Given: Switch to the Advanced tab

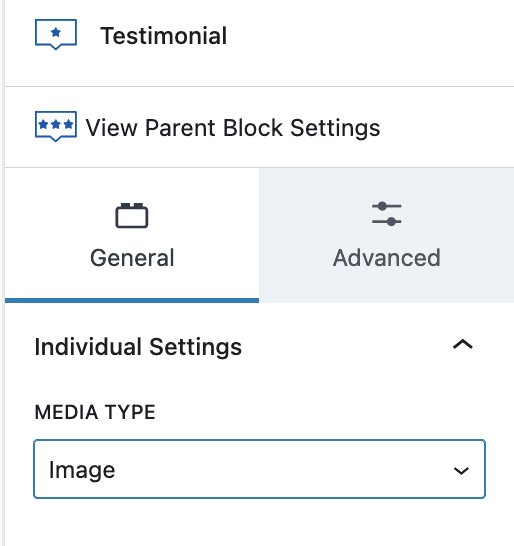Looking at the screenshot, I should (x=387, y=235).
